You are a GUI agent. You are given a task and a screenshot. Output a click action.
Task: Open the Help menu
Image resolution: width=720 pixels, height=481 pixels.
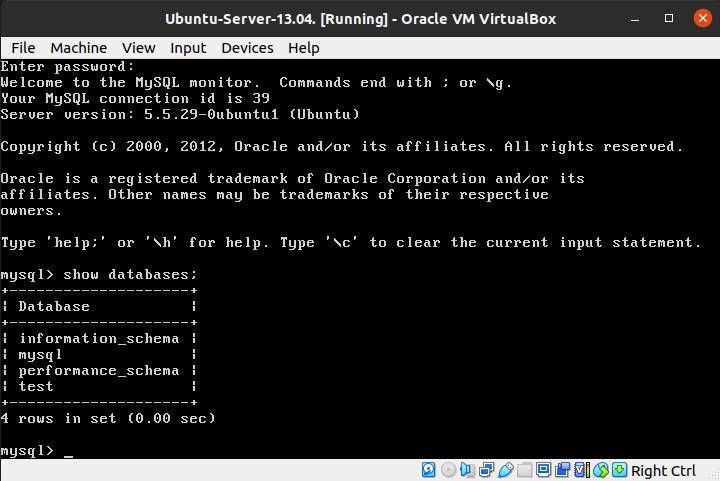pyautogui.click(x=304, y=48)
